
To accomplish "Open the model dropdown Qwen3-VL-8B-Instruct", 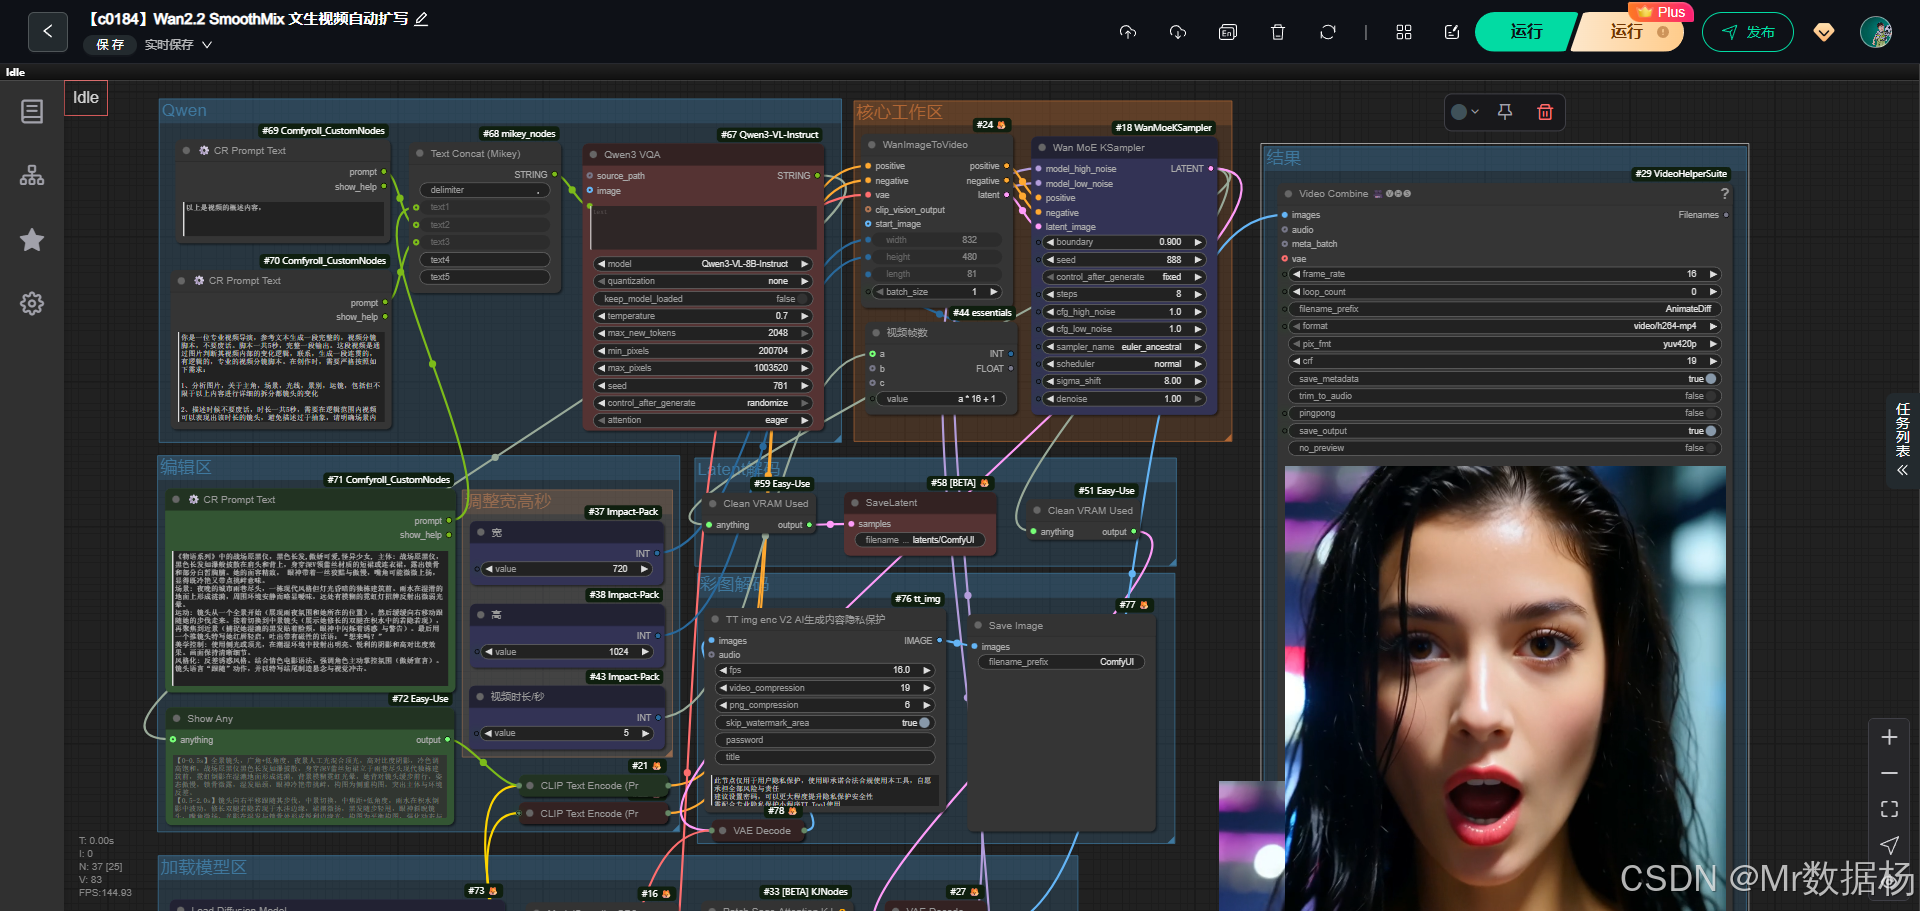I will pos(703,264).
